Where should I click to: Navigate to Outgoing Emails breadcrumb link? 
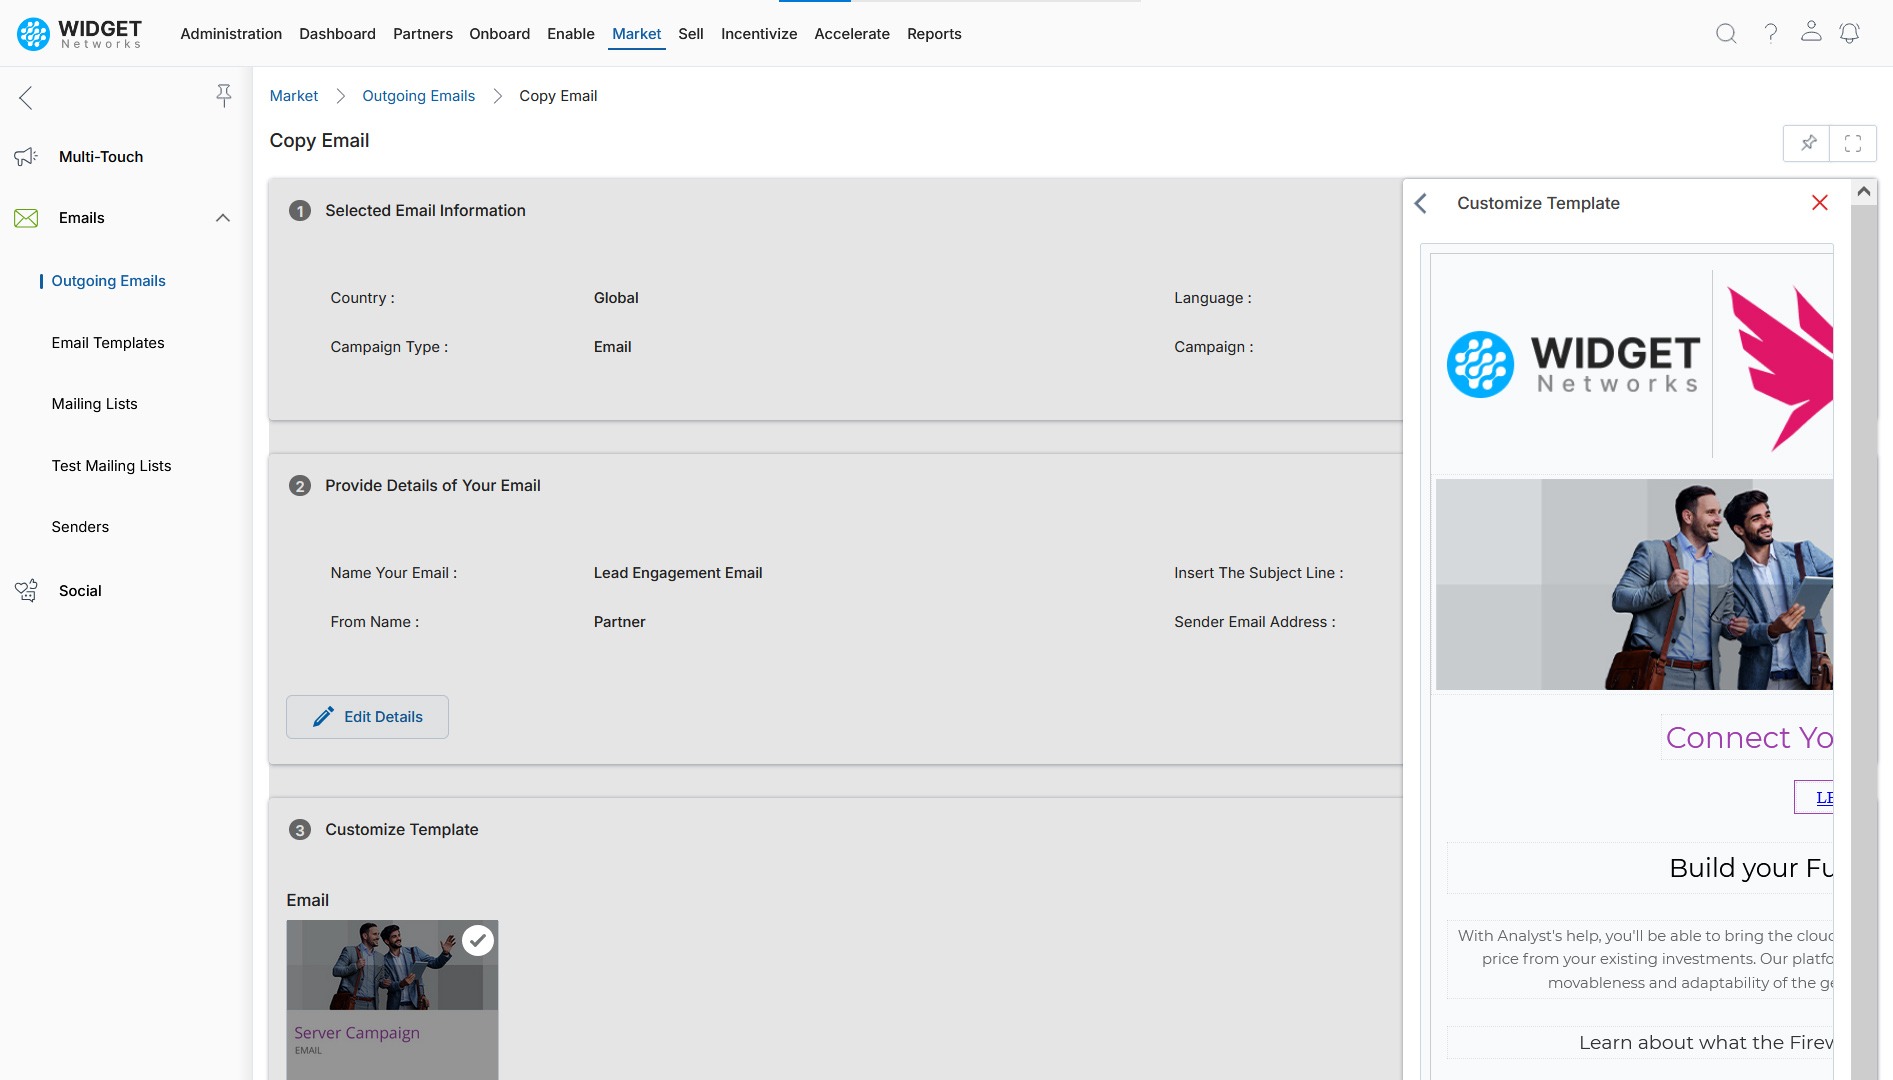tap(418, 96)
